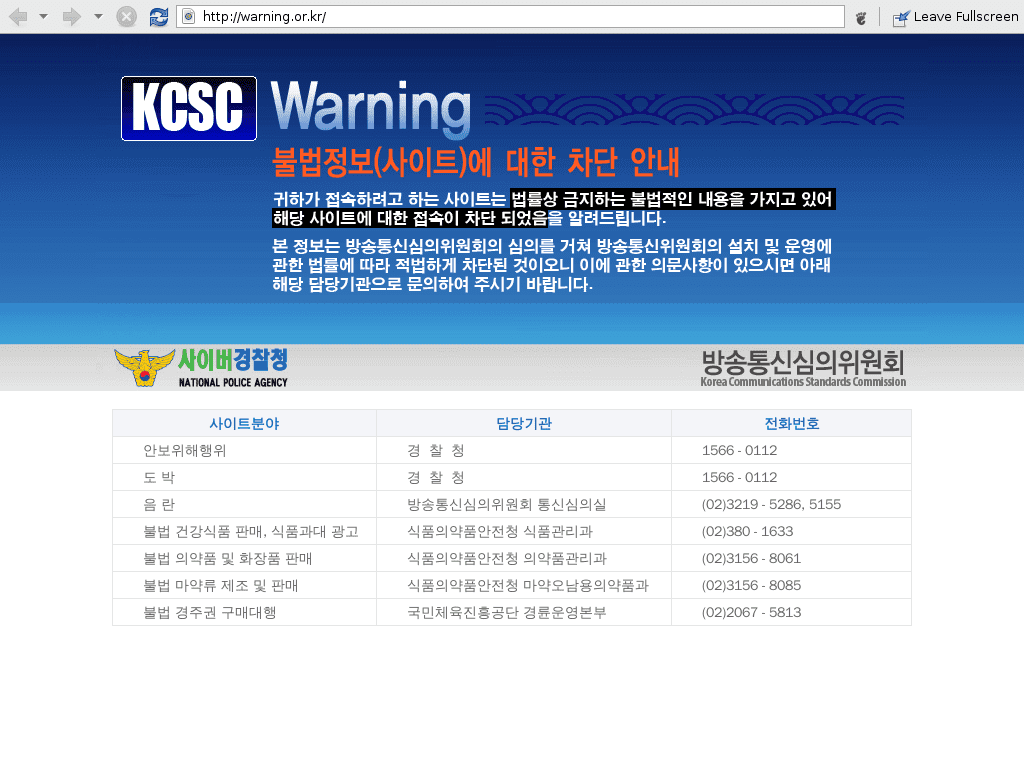This screenshot has width=1024, height=768.
Task: Select the 안보위해행위 table cell
Action: [244, 451]
